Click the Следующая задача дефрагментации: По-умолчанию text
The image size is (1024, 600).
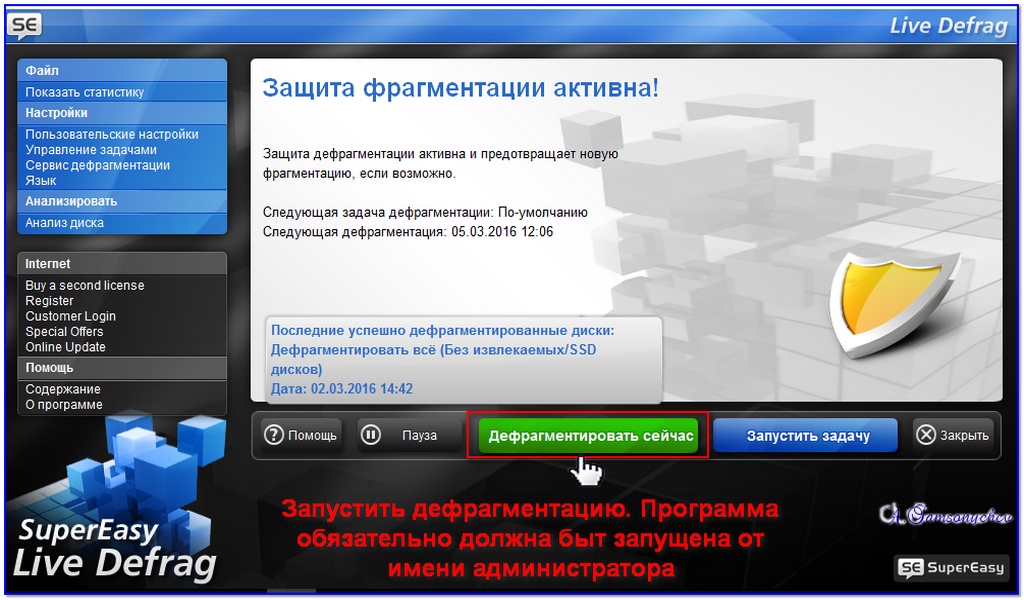425,212
